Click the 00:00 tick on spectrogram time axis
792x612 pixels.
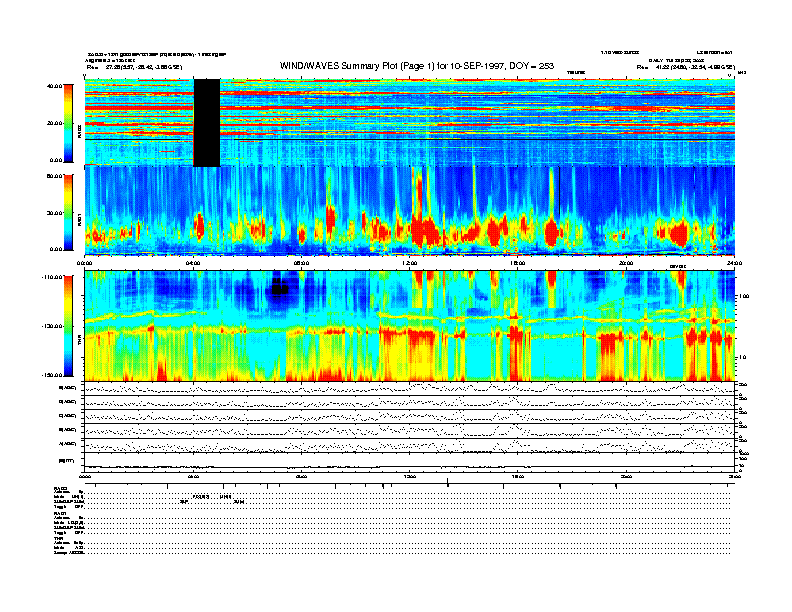84,263
